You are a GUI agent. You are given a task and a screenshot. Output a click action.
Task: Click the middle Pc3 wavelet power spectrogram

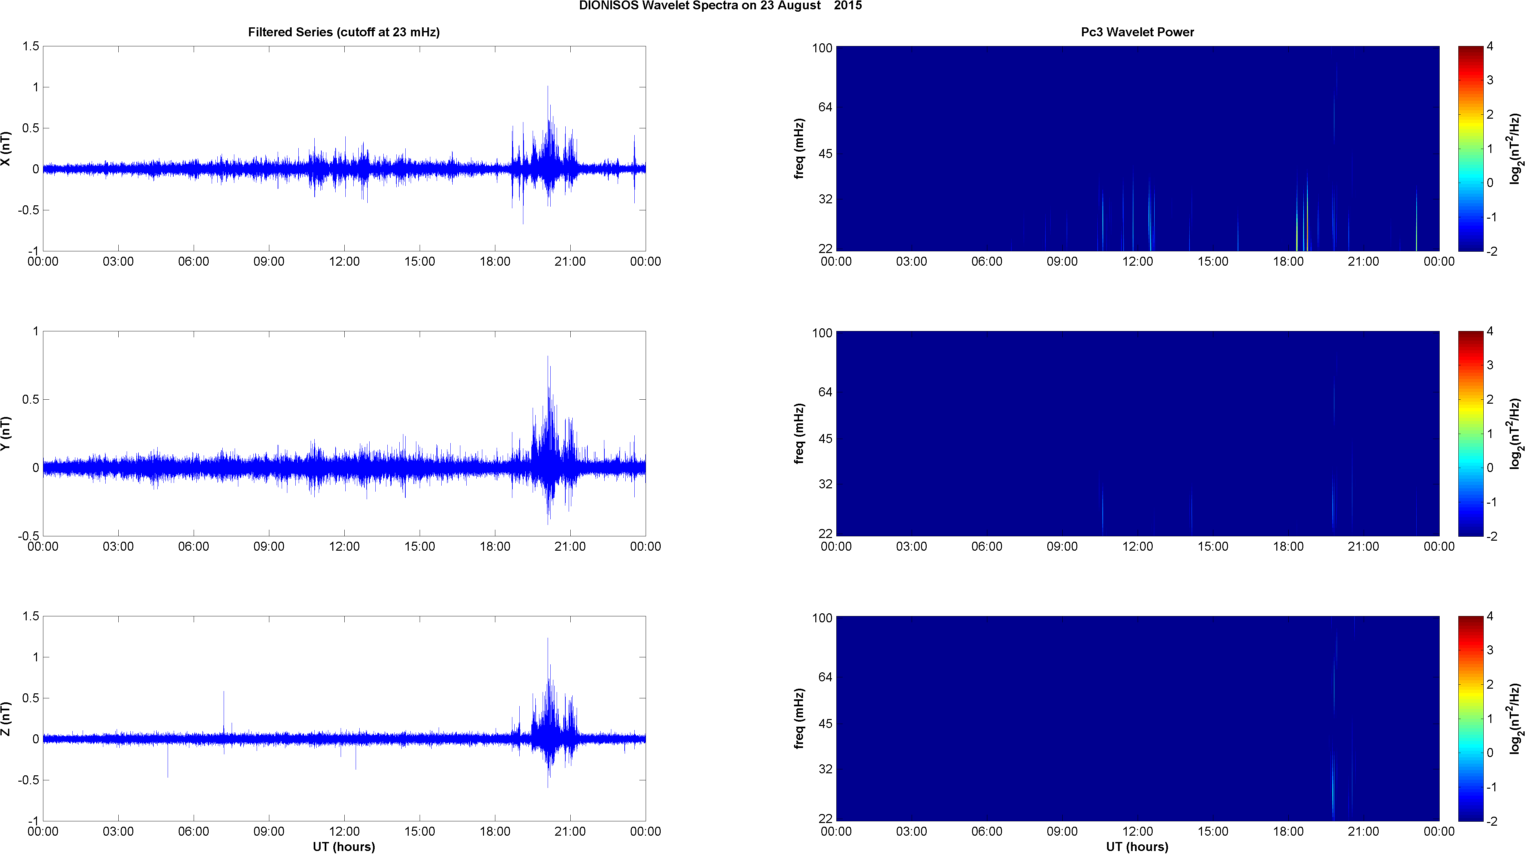point(1137,433)
